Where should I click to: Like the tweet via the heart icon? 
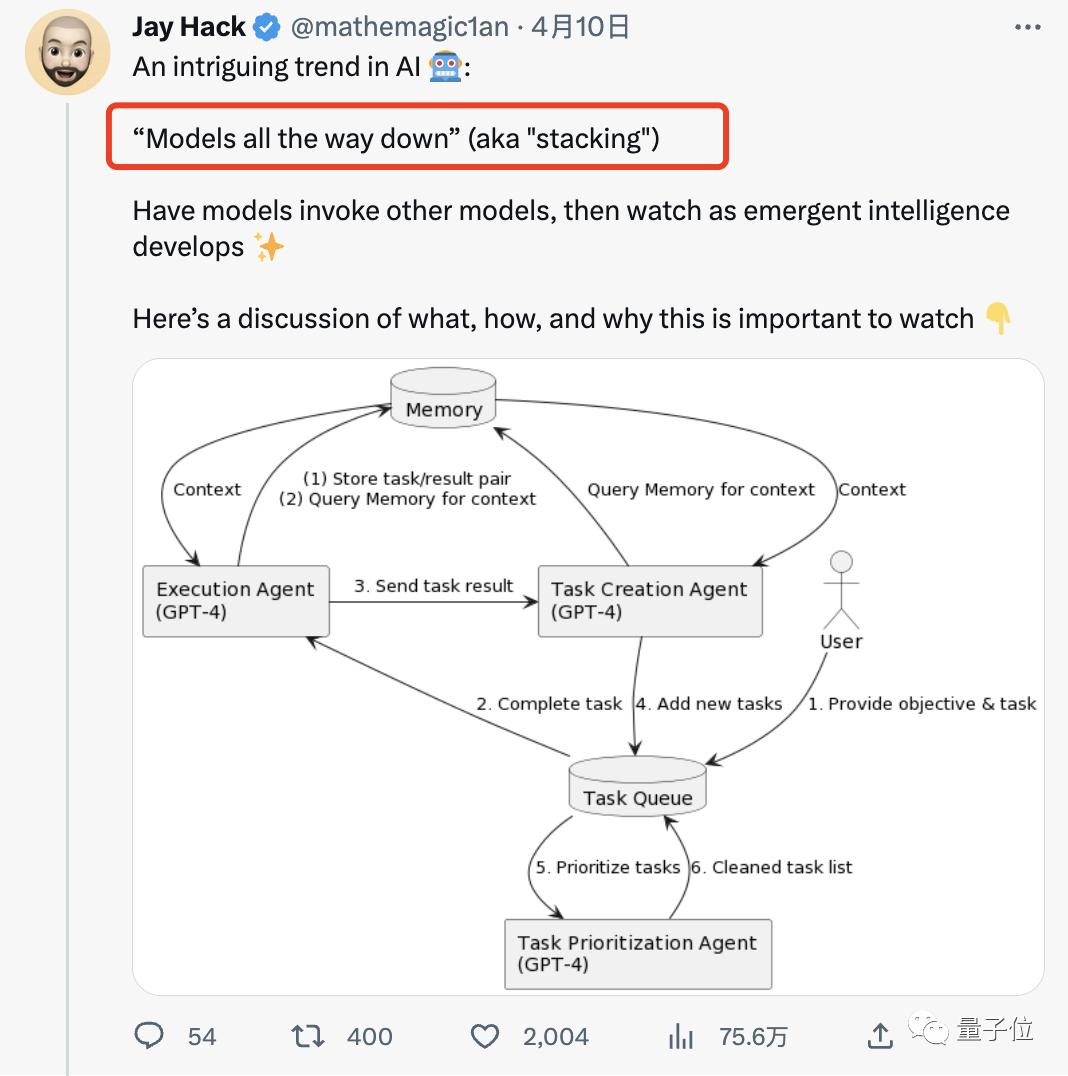pos(484,1037)
